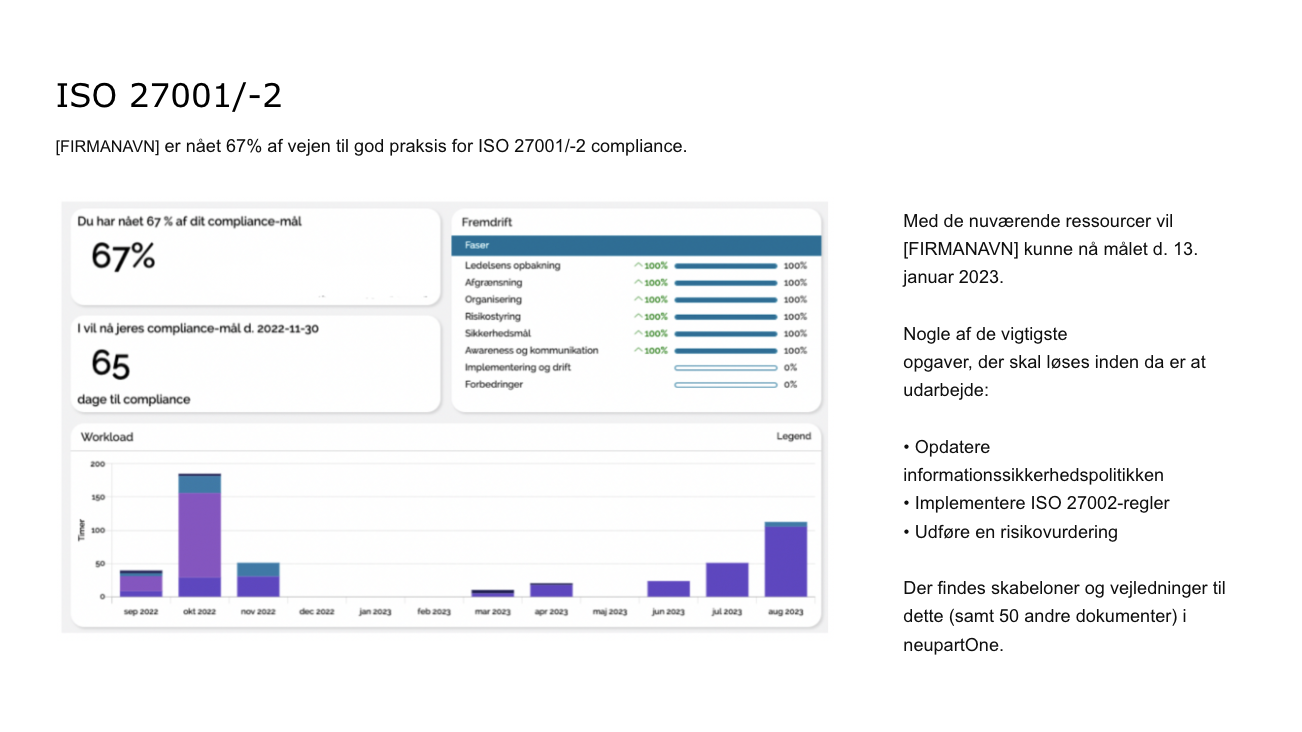
Task: Select the Implementering og drift phase label
Action: [518, 368]
